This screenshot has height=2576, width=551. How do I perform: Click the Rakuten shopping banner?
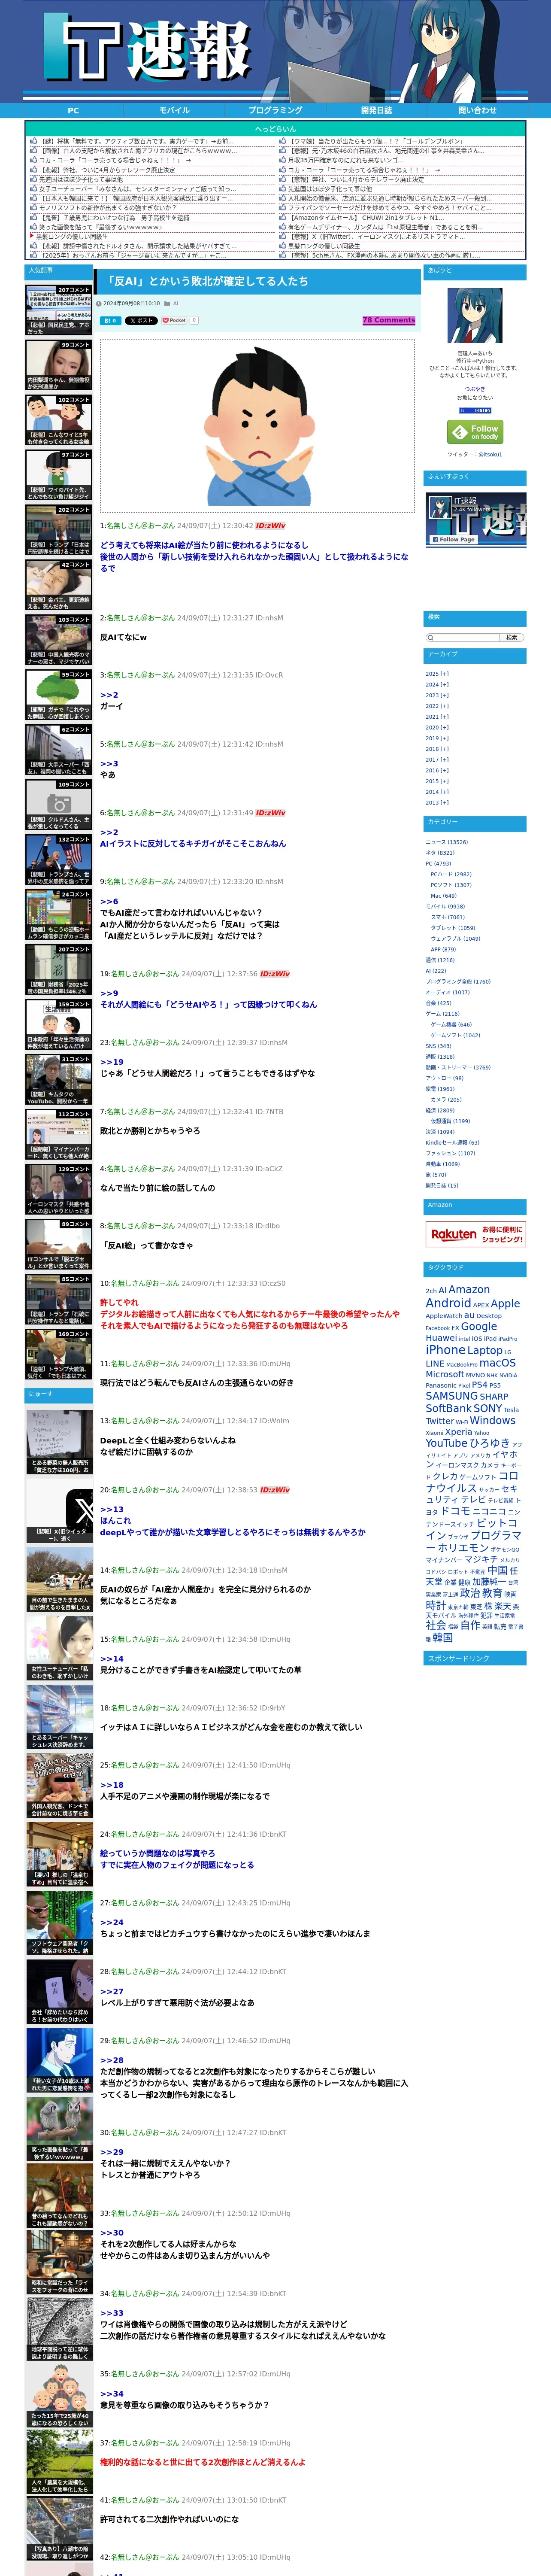[x=475, y=1234]
